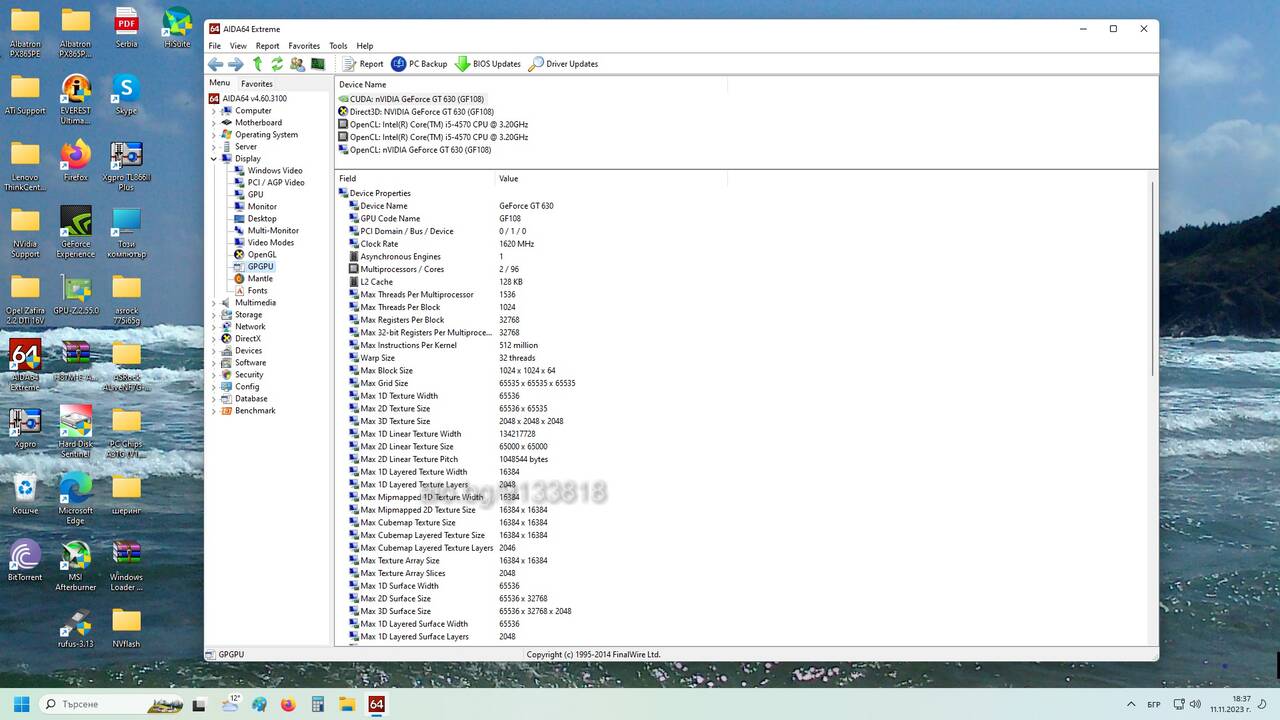Select the MSI Afterburner desktop icon
This screenshot has height=720, width=1280.
coord(76,566)
